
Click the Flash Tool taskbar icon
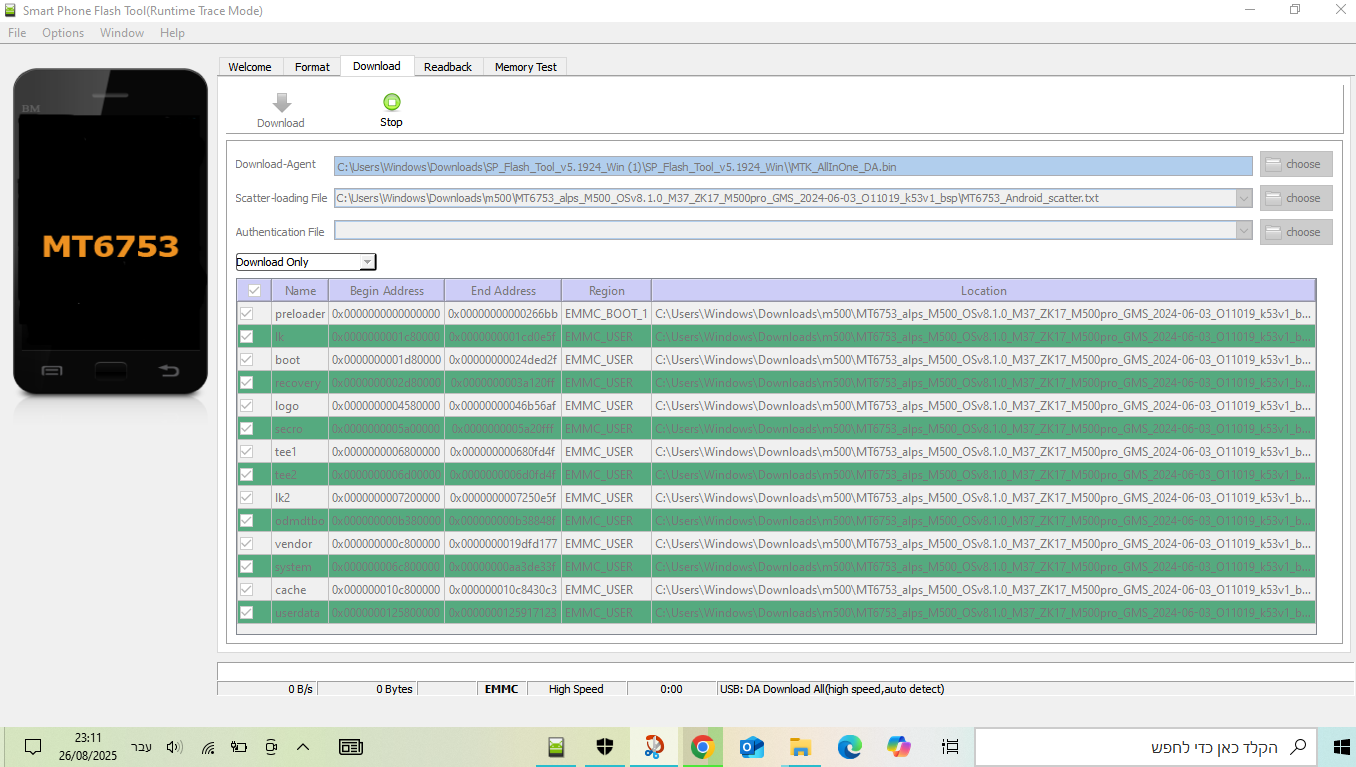click(x=556, y=747)
